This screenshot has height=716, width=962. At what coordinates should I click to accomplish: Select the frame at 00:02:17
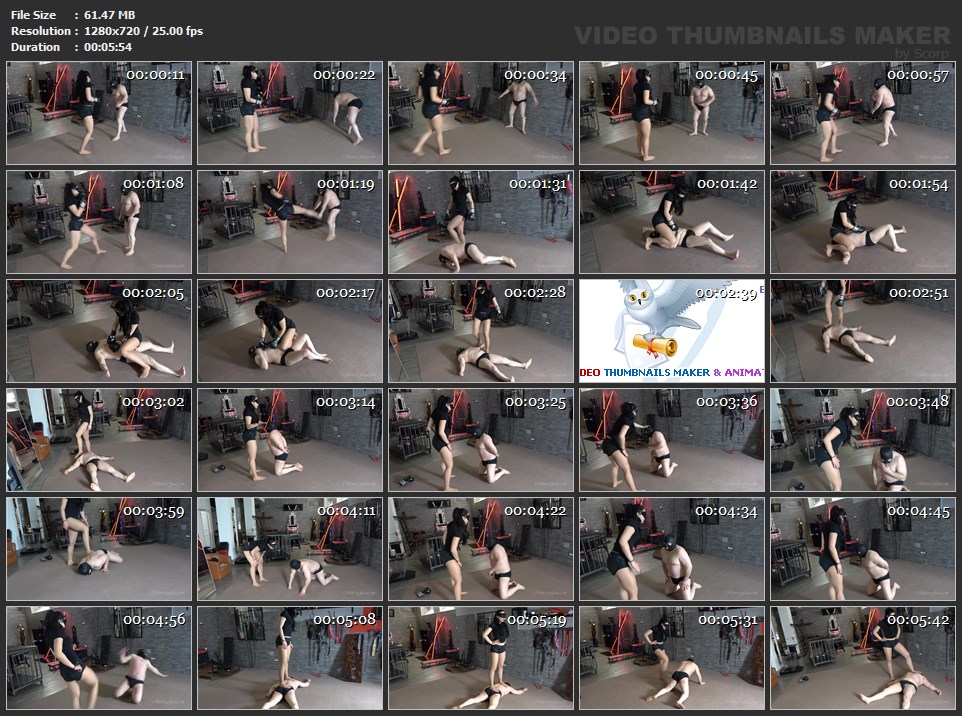[290, 331]
